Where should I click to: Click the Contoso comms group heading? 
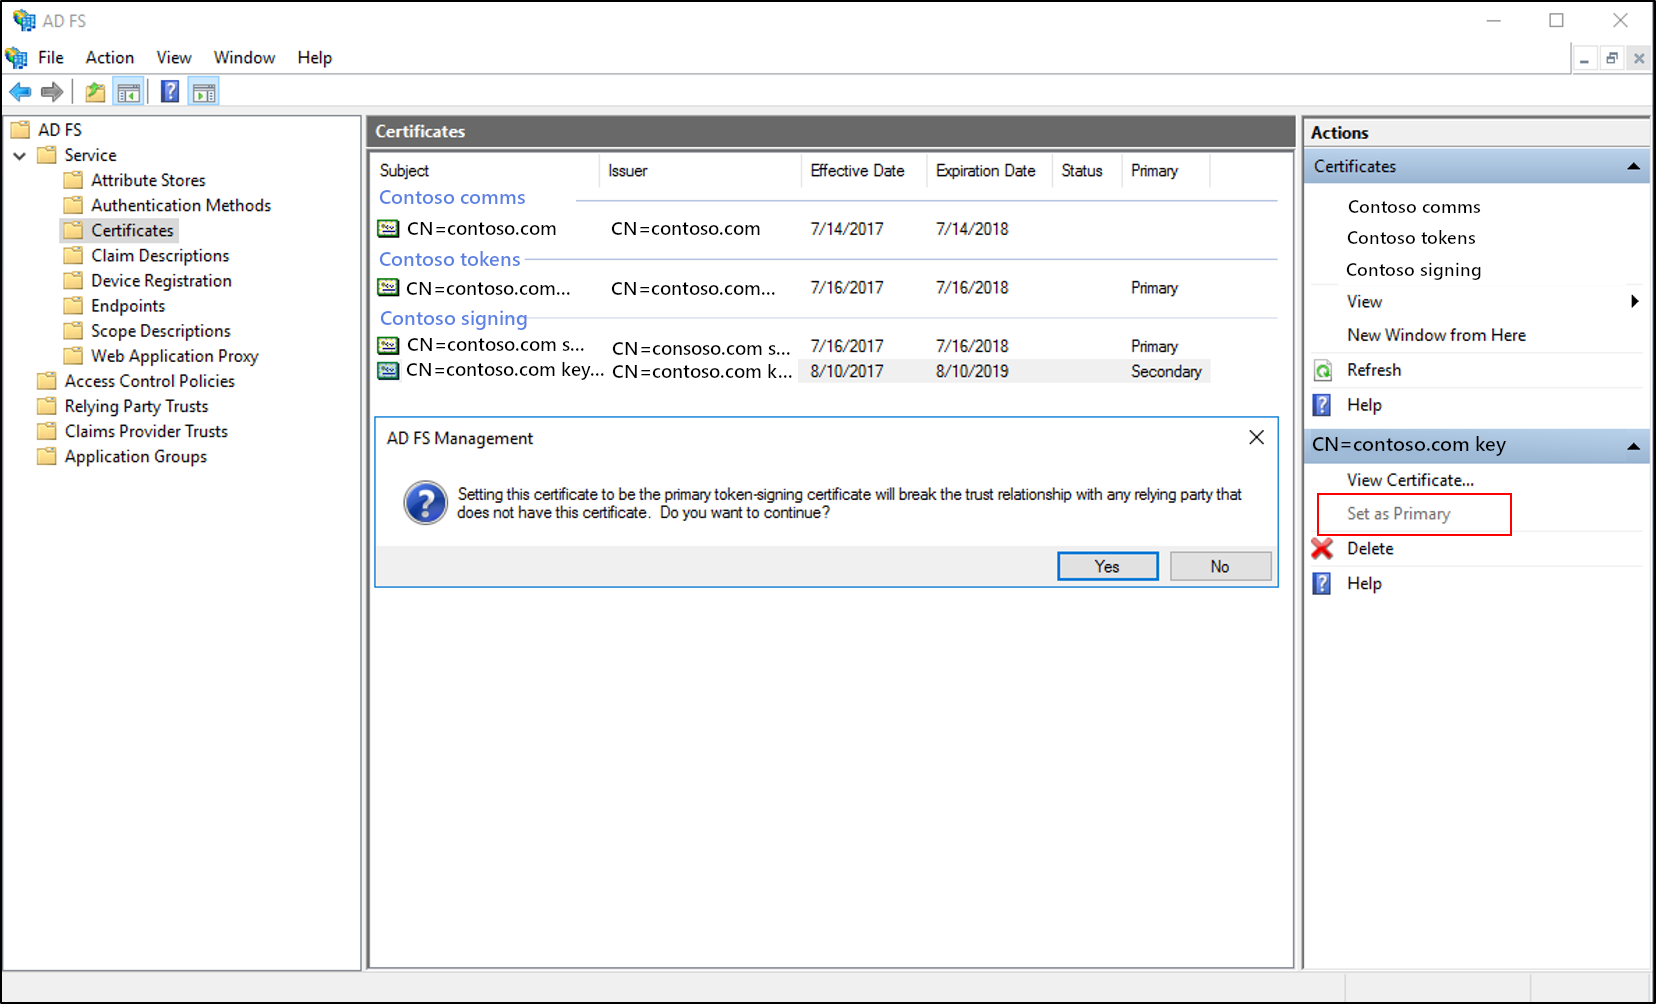pyautogui.click(x=452, y=198)
